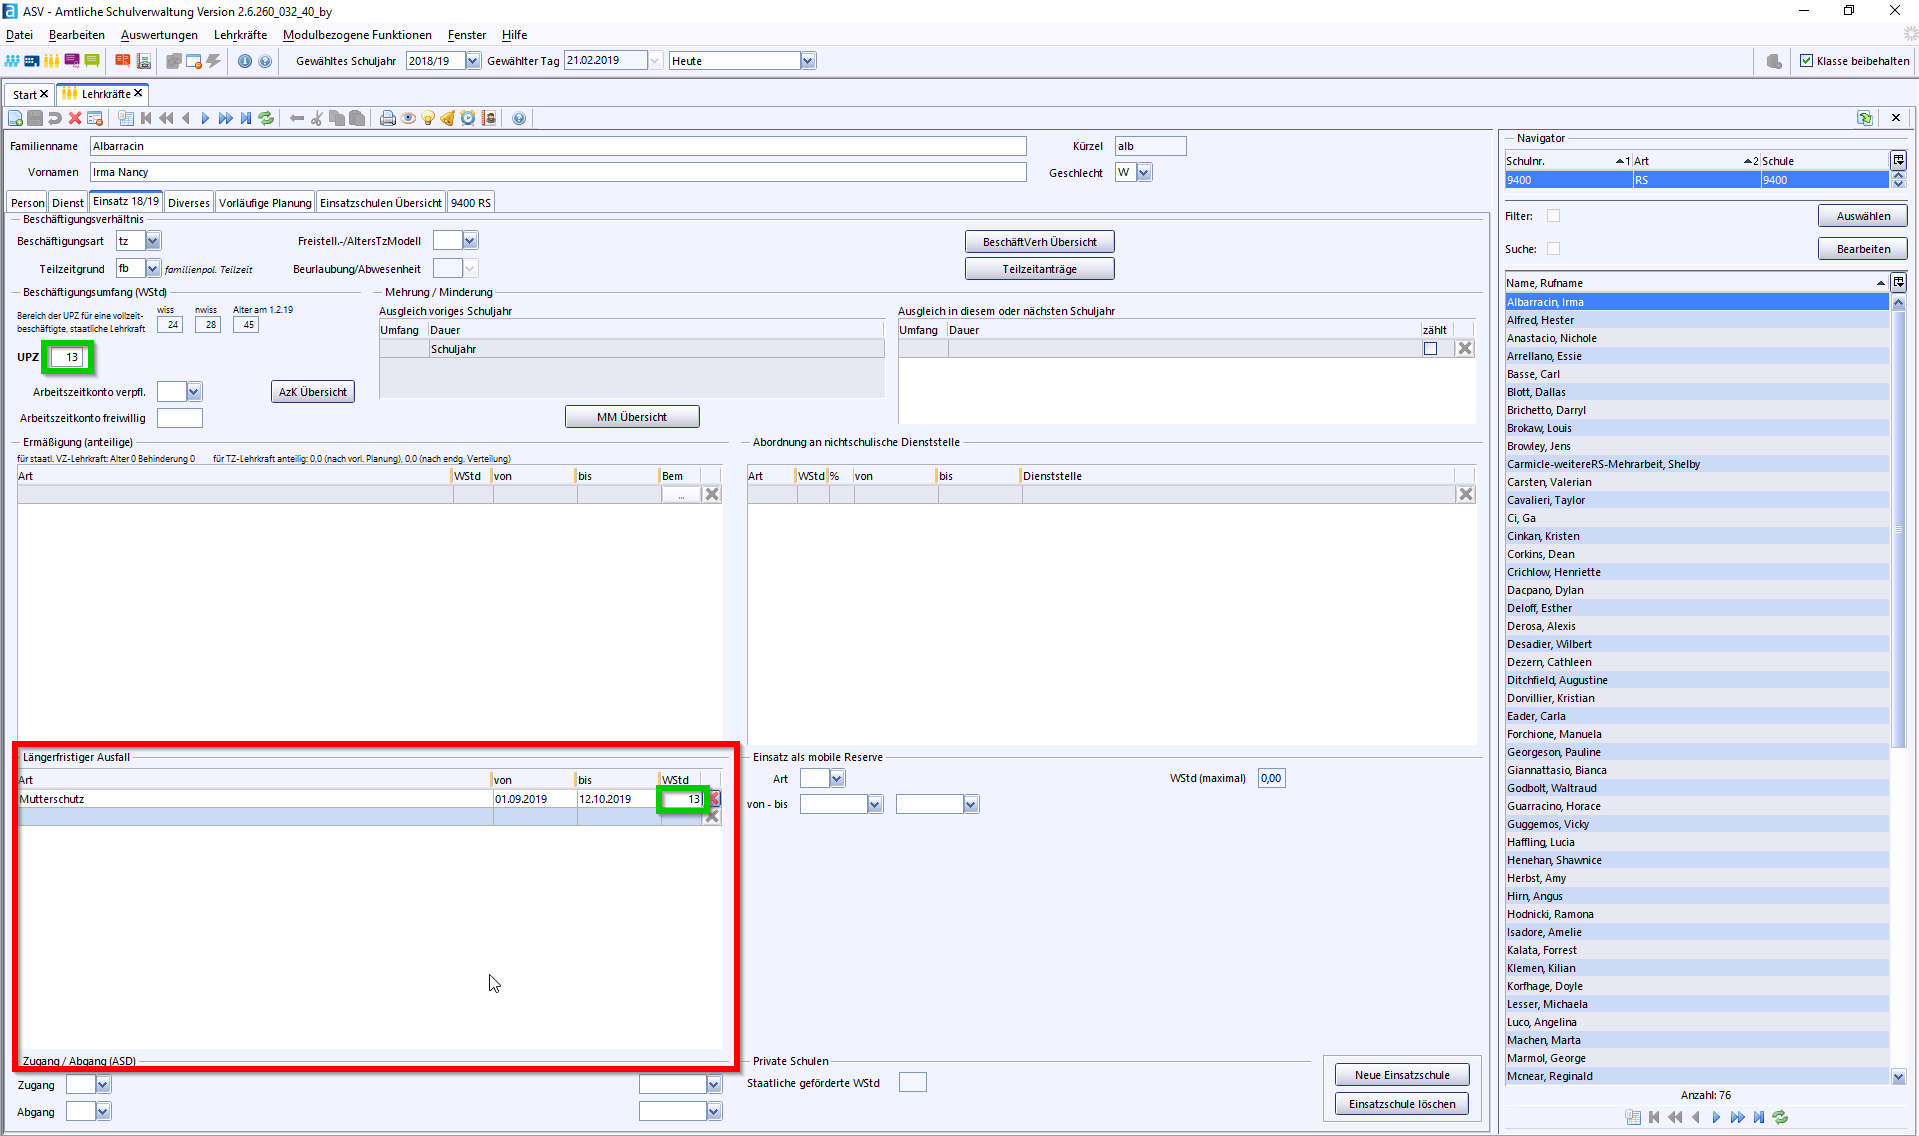
Task: Open the Auswertungen menu
Action: click(x=159, y=35)
